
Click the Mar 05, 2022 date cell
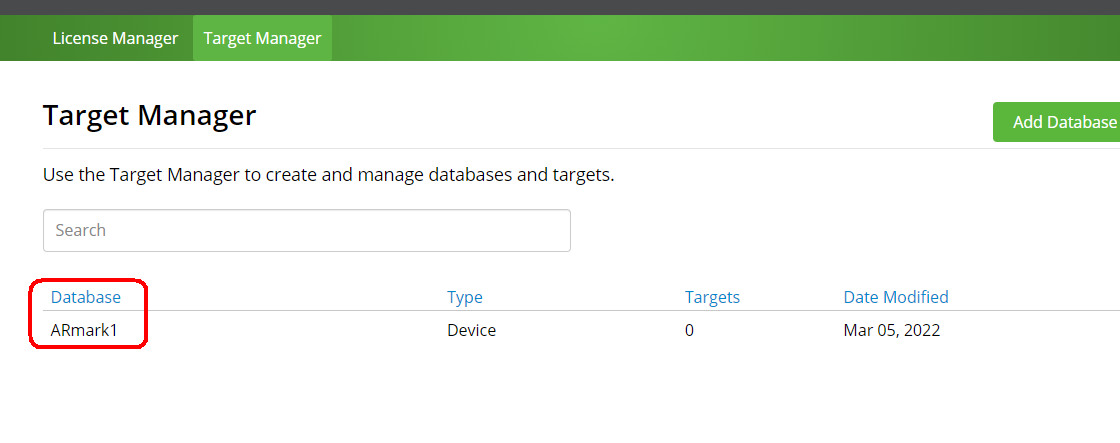pos(891,330)
